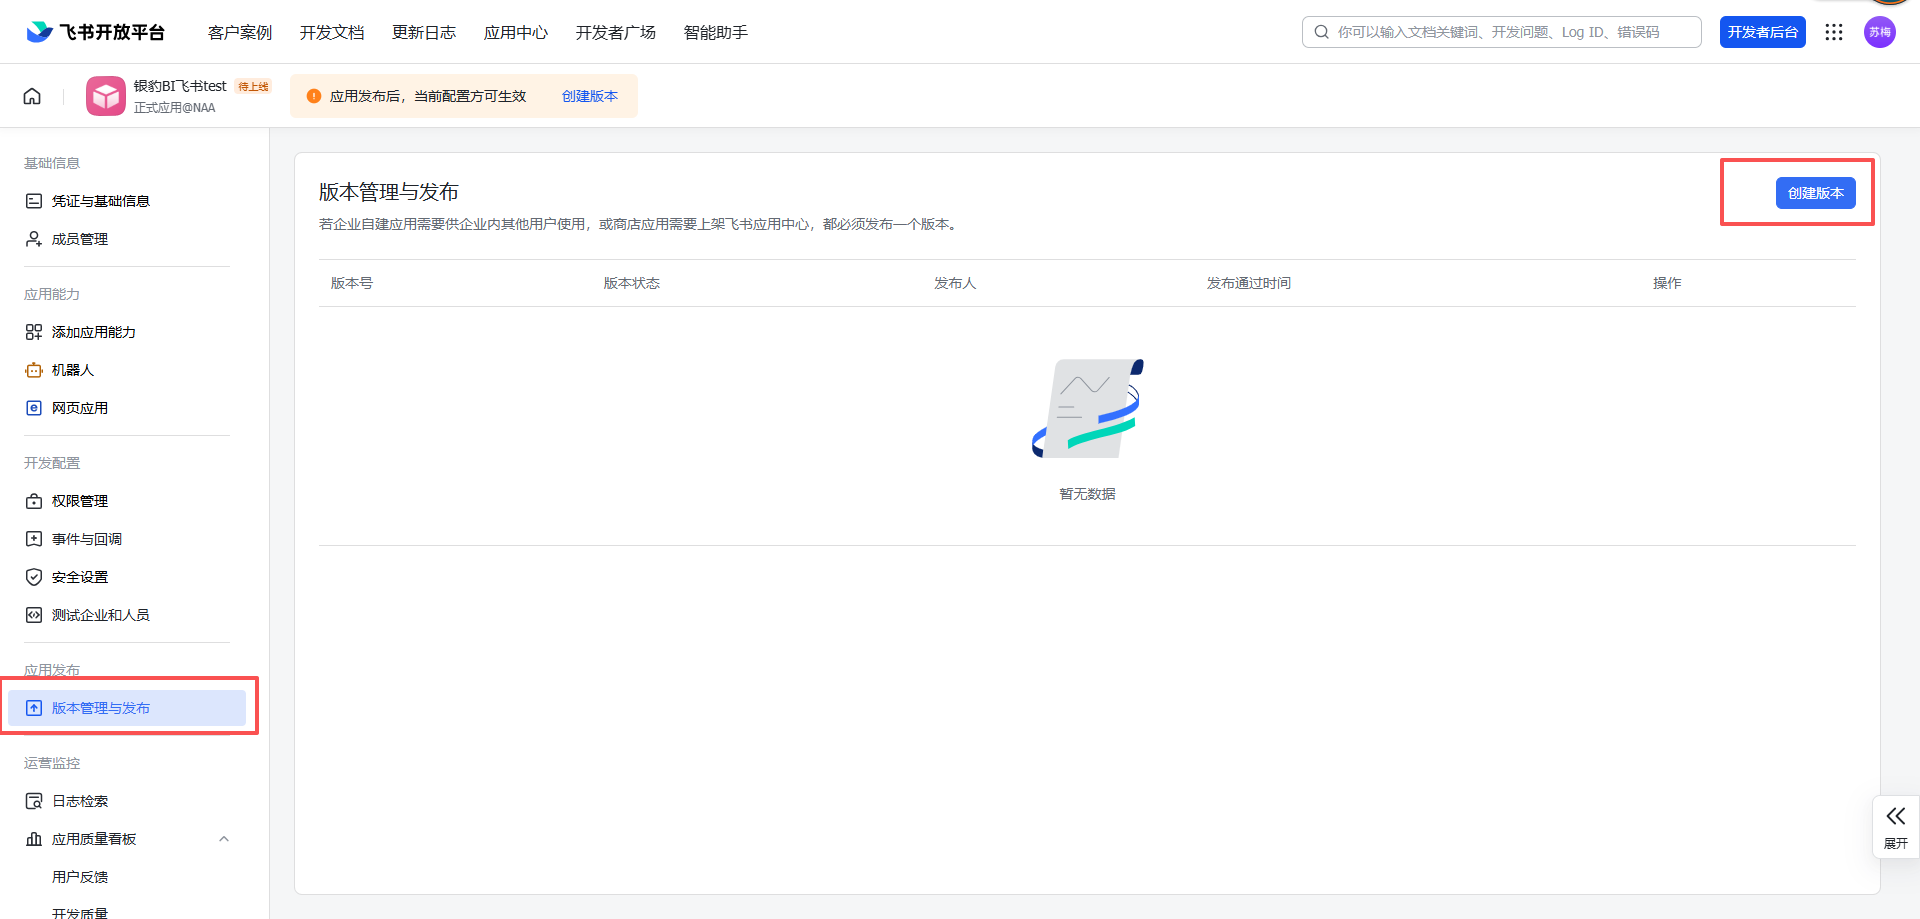The width and height of the screenshot is (1920, 919).
Task: Click the 展开 sidebar collapse control
Action: 1896,826
